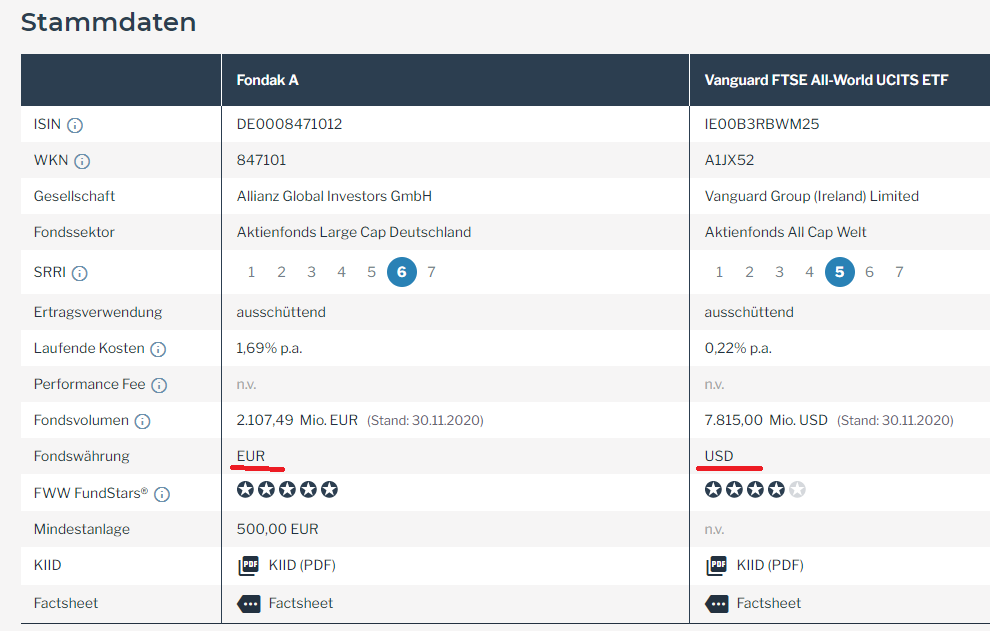
Task: Open the SRRI info icon
Action: click(x=80, y=273)
